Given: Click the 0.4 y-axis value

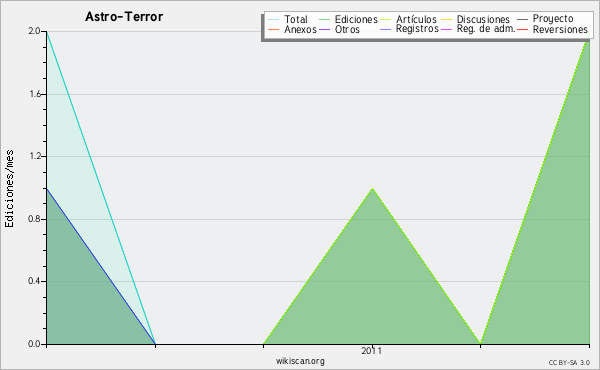Looking at the screenshot, I should [34, 281].
